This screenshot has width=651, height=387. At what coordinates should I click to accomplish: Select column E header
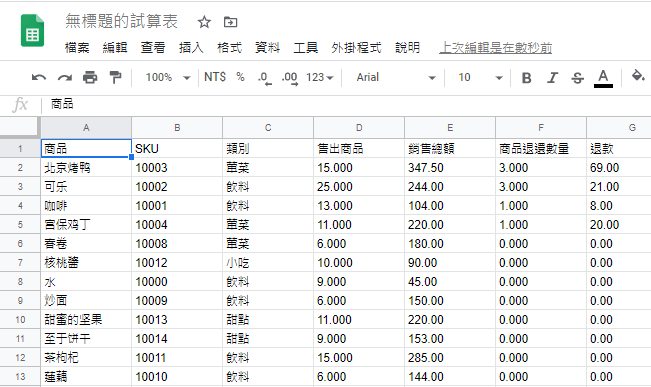click(x=450, y=127)
